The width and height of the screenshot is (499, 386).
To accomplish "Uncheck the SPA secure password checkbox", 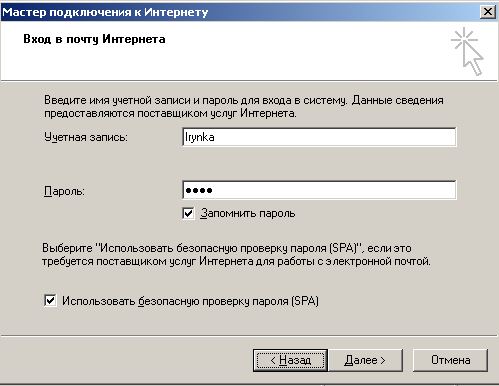I will 50,301.
